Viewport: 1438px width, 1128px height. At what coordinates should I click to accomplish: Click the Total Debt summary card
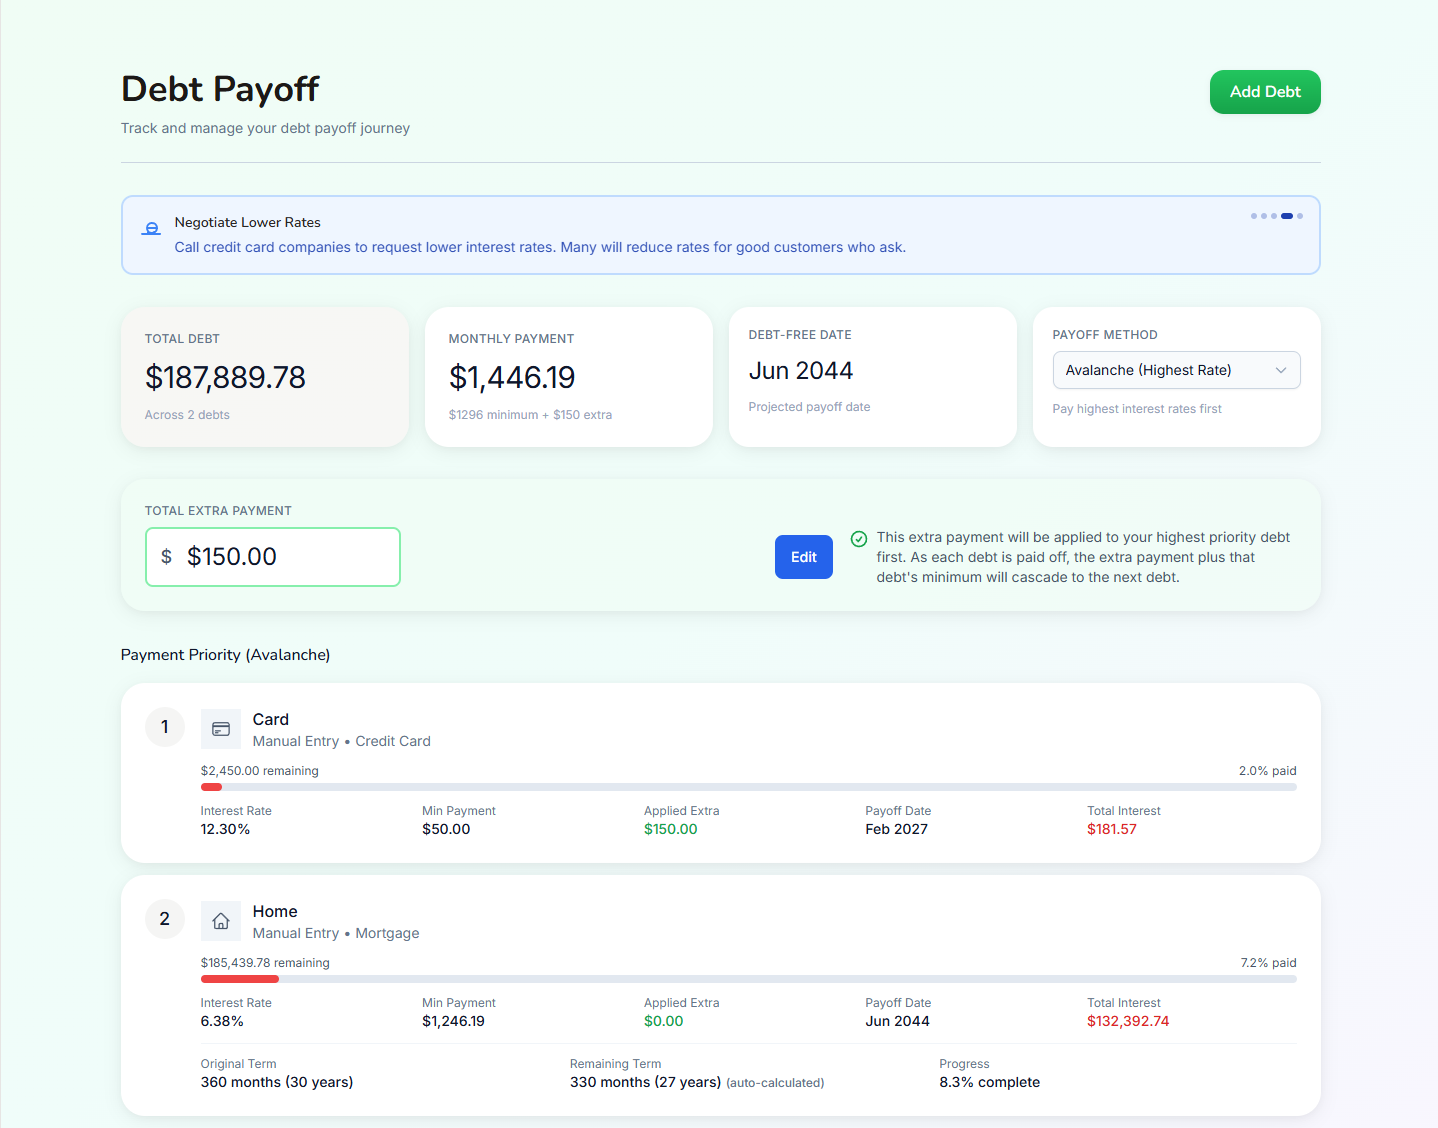(x=264, y=377)
